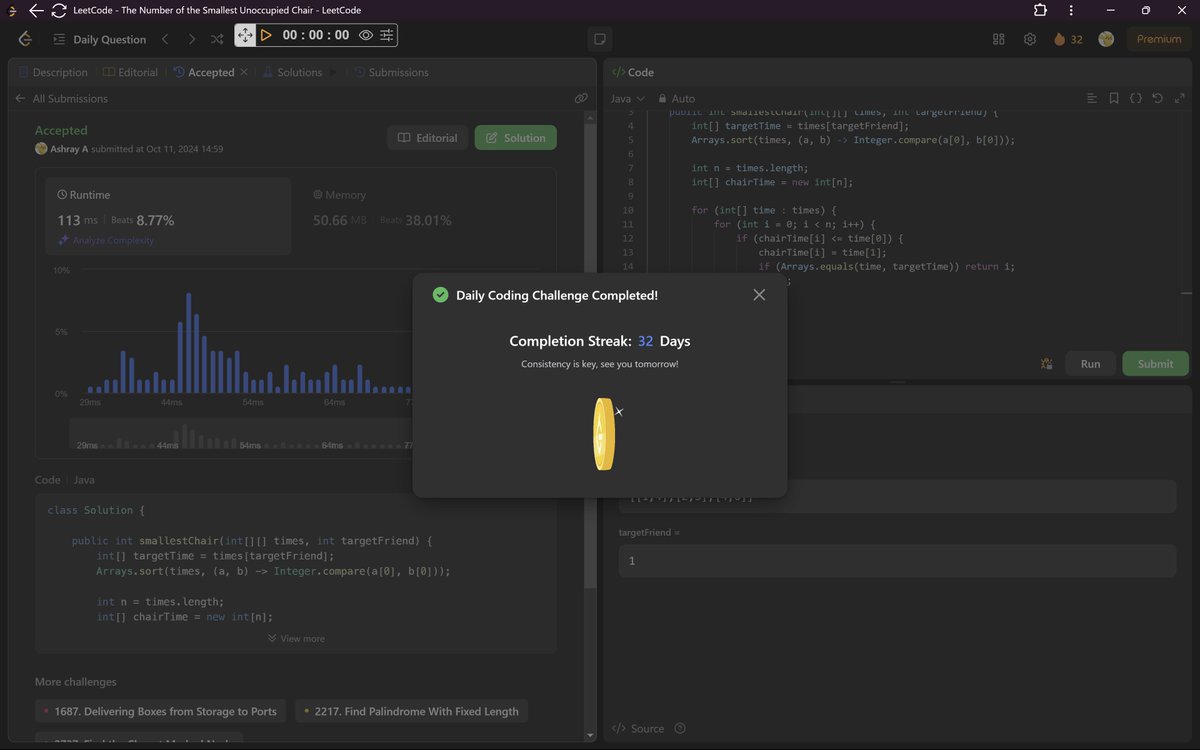Click the debugger icon left of Run
This screenshot has width=1200, height=750.
click(x=1047, y=363)
